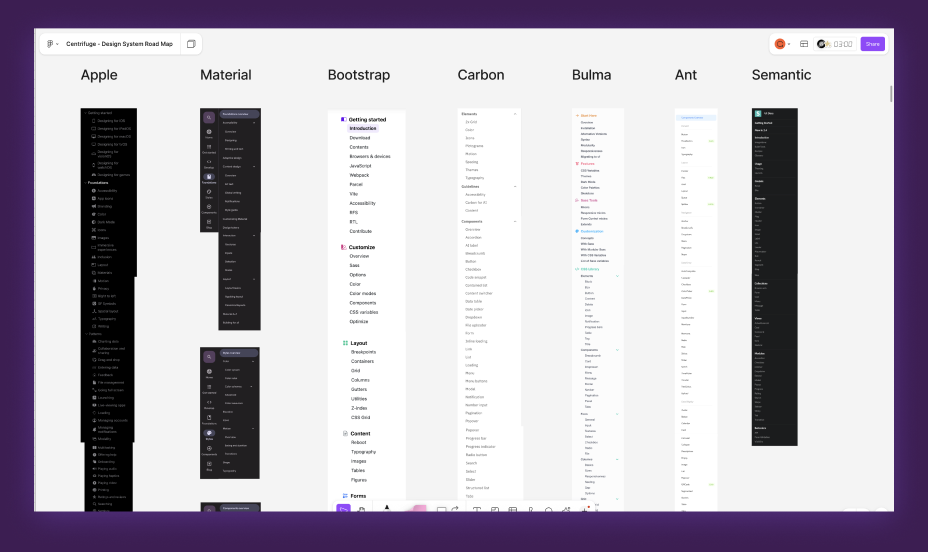
Task: Pick the pink sticky note tool
Action: (417, 508)
